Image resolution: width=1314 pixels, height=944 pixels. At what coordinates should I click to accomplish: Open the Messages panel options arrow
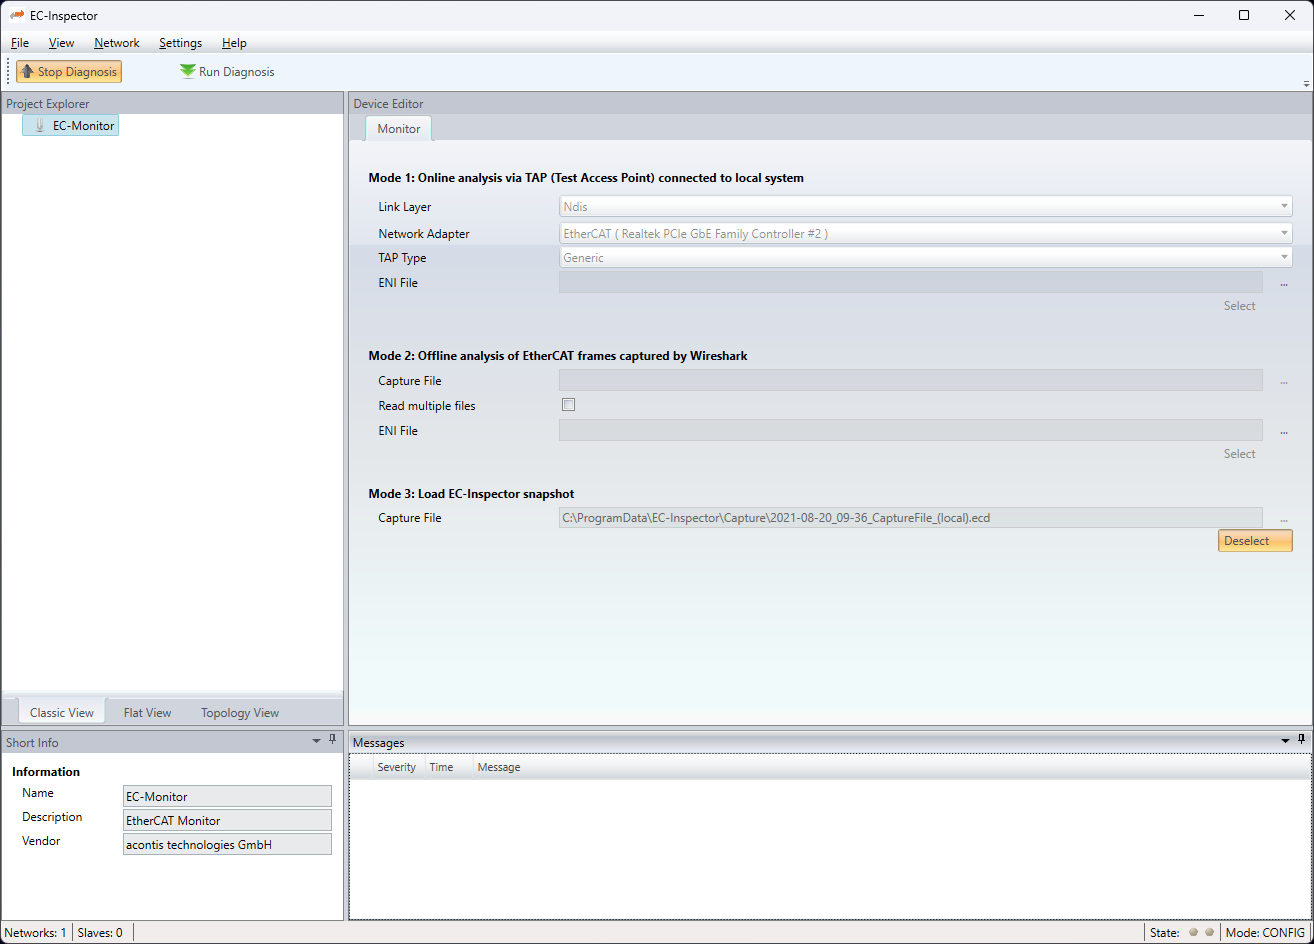(x=1286, y=741)
